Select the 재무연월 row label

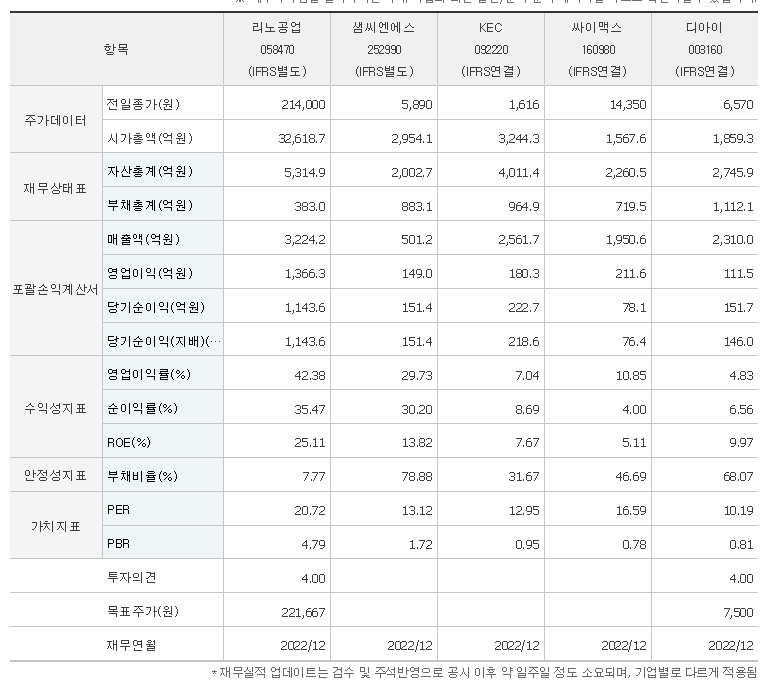(x=131, y=645)
